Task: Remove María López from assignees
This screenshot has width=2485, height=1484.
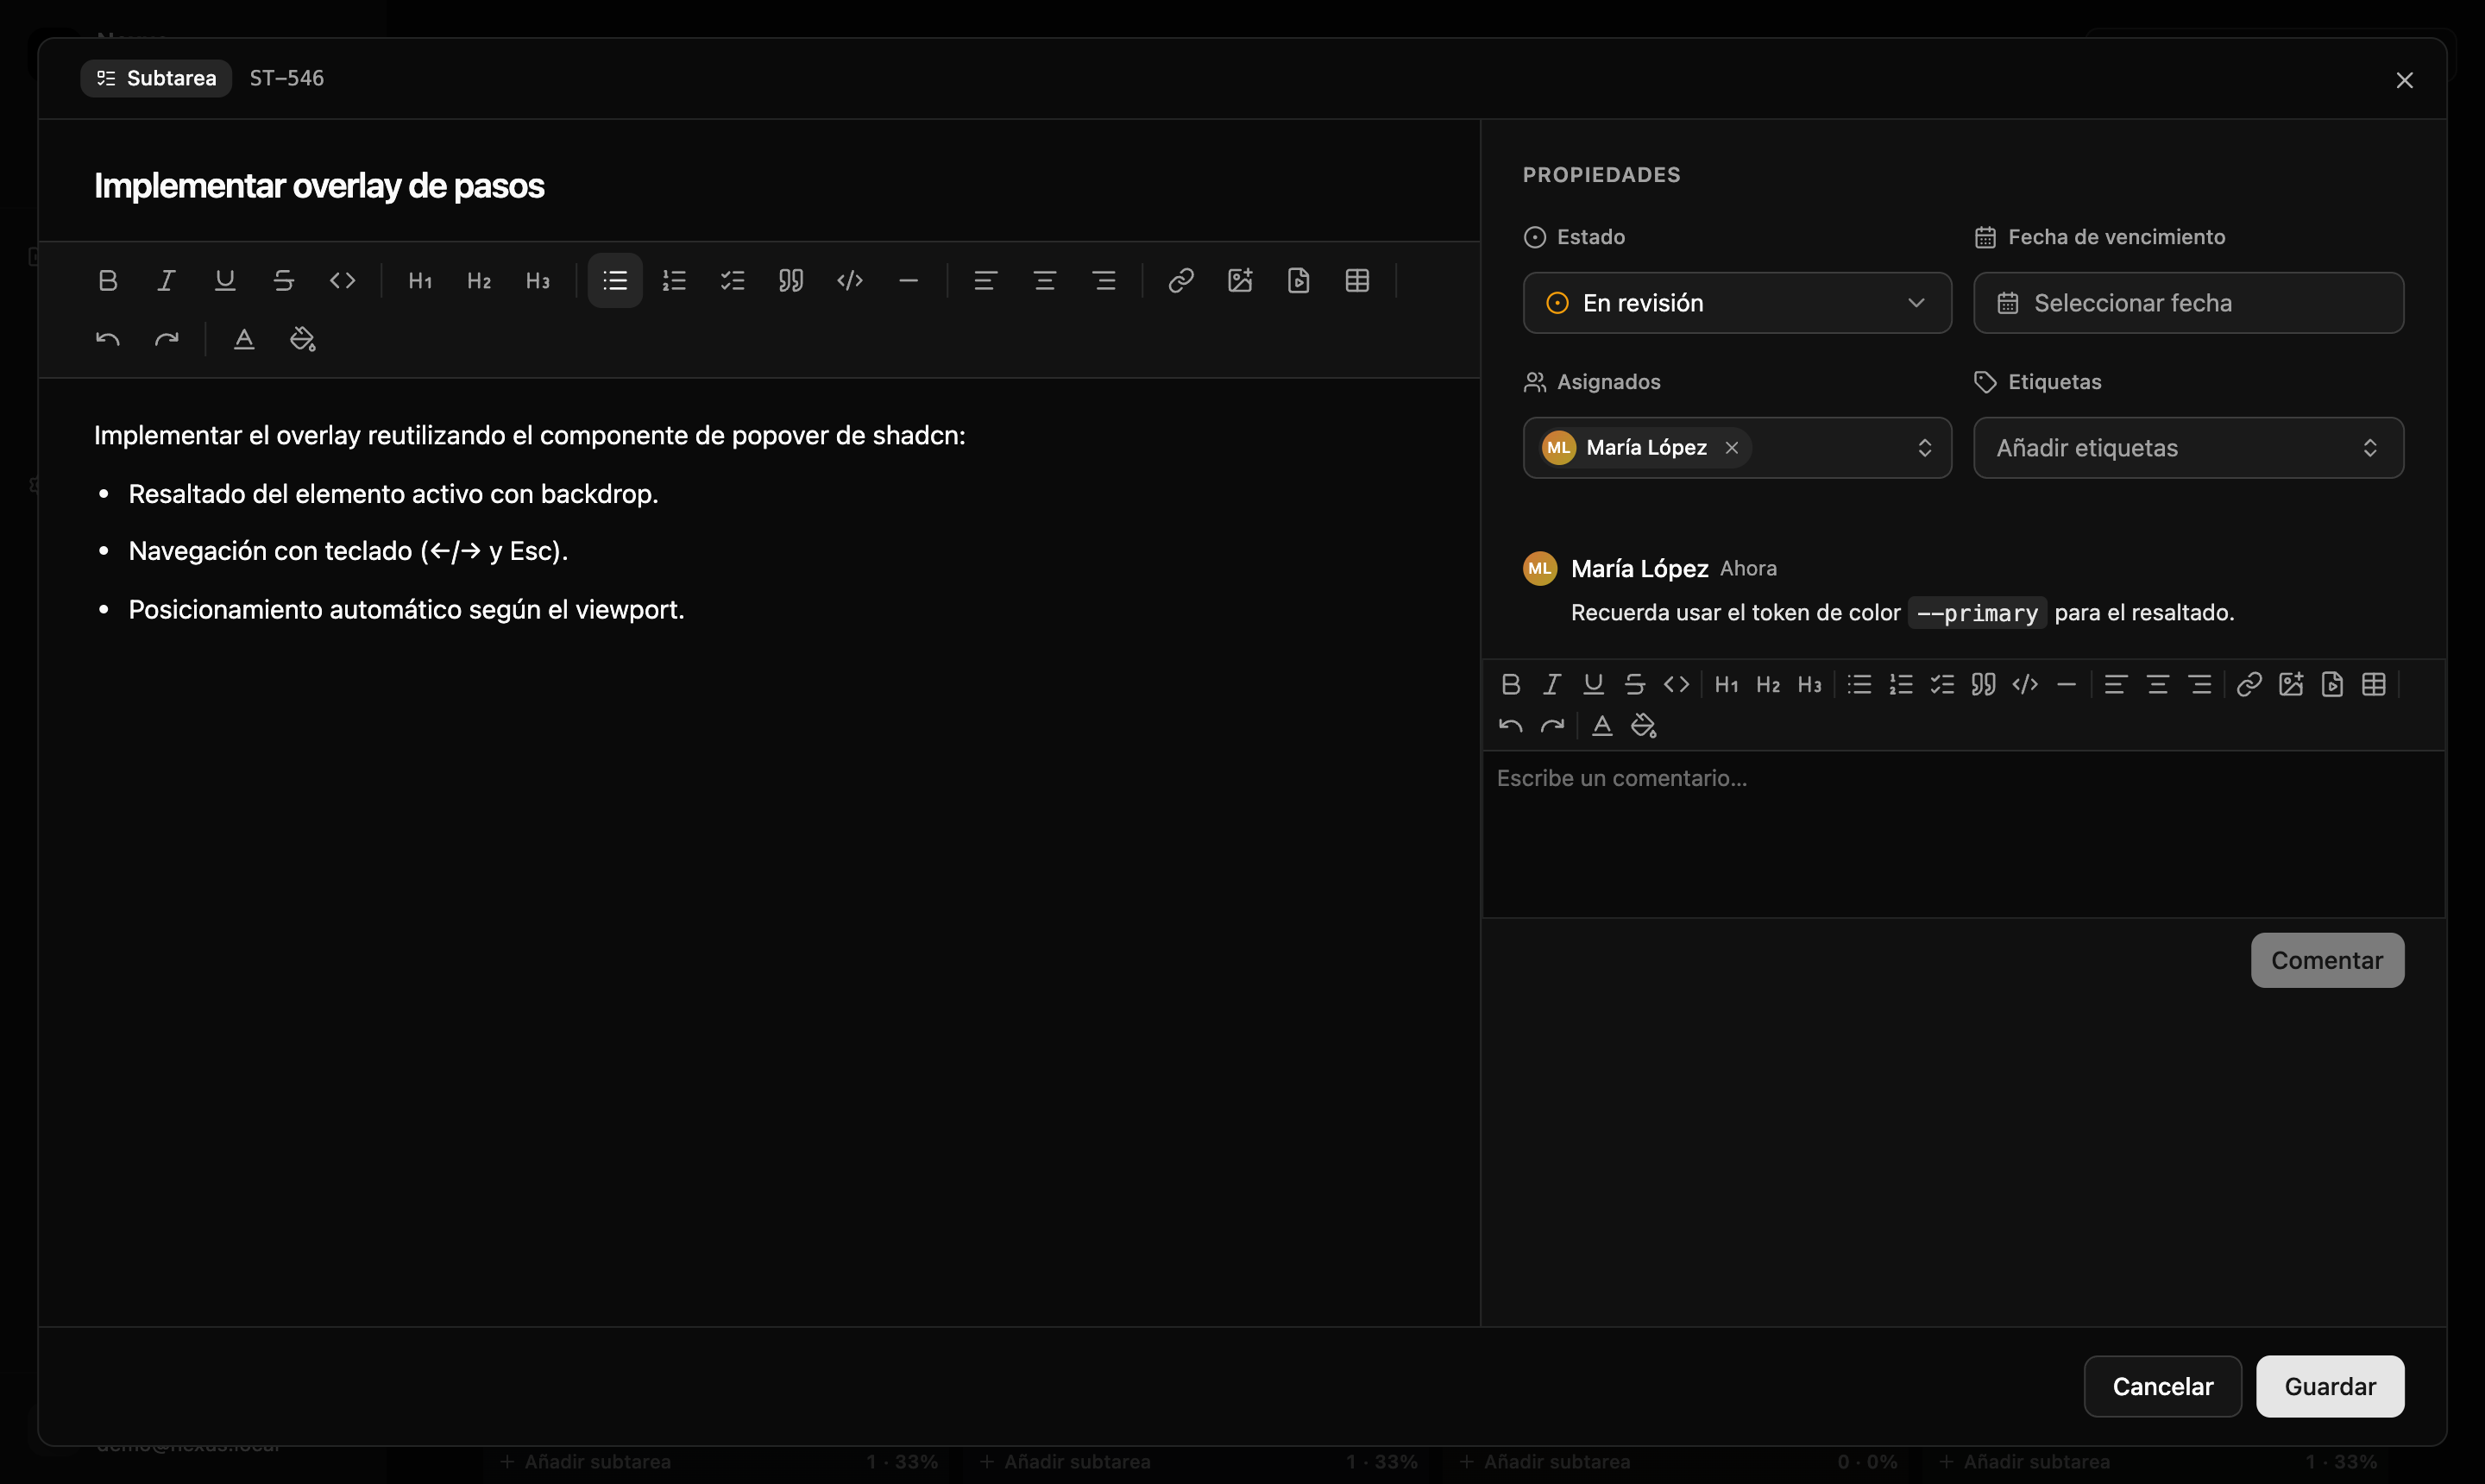Action: point(1732,448)
